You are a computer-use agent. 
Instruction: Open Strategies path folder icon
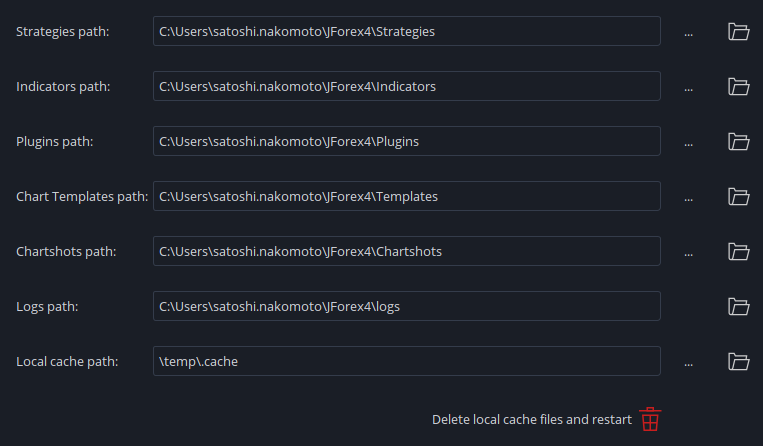click(x=738, y=32)
